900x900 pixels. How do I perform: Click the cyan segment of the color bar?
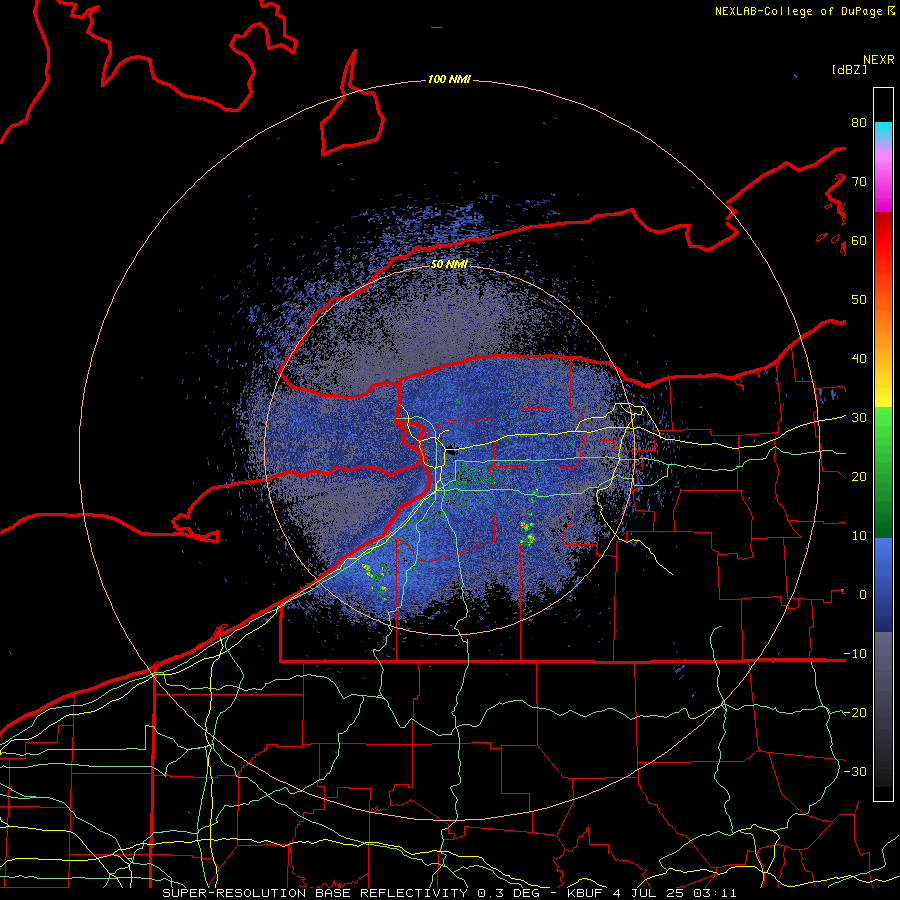883,131
